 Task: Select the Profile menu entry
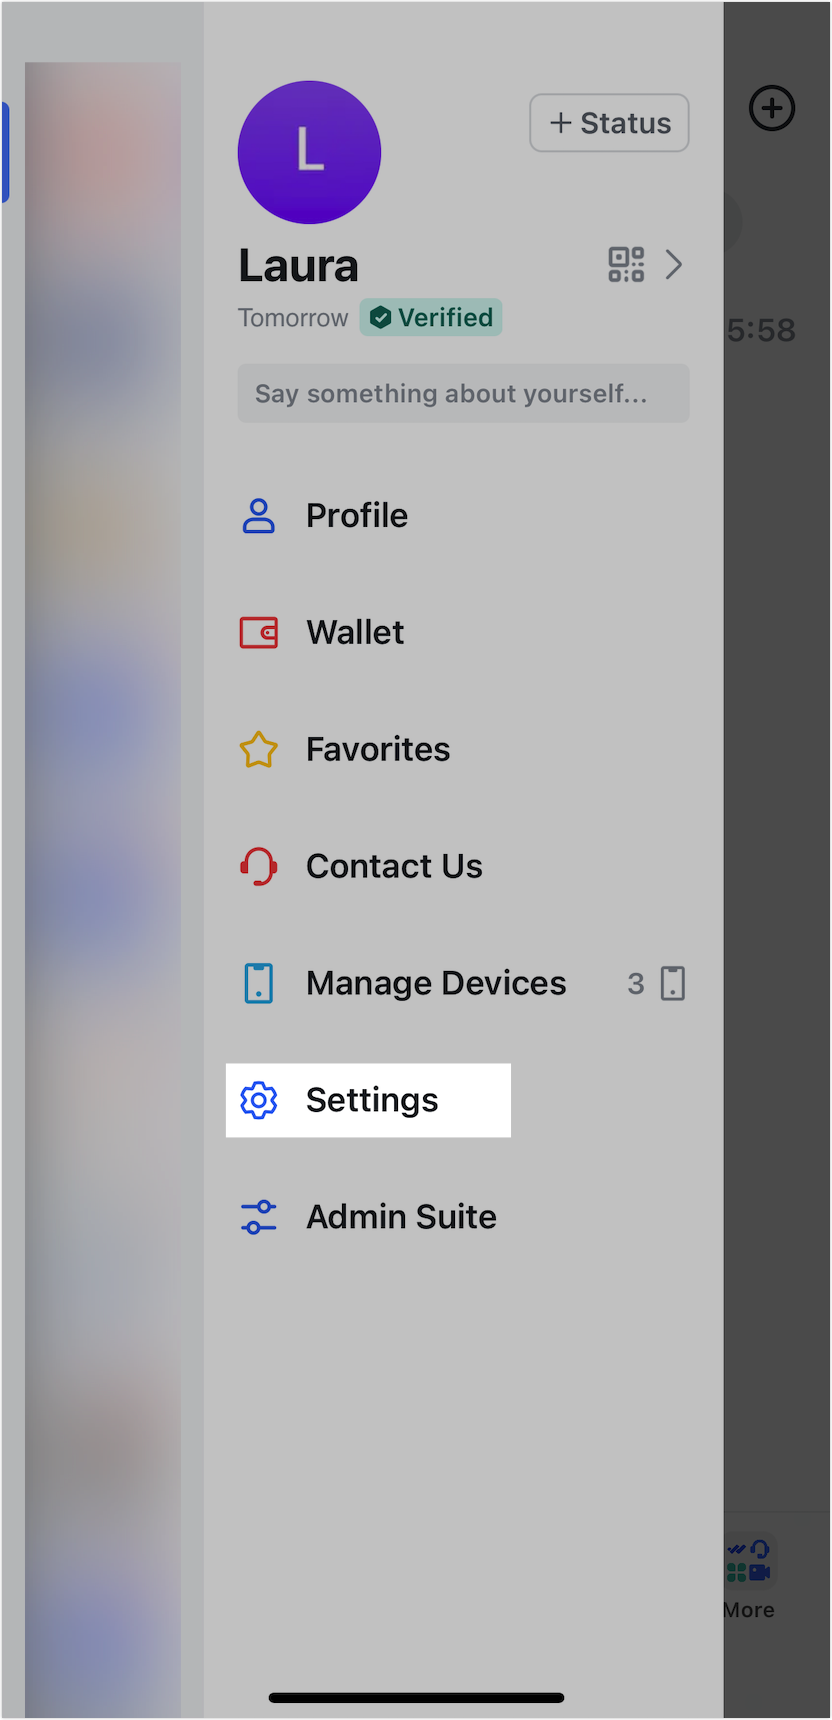[357, 515]
